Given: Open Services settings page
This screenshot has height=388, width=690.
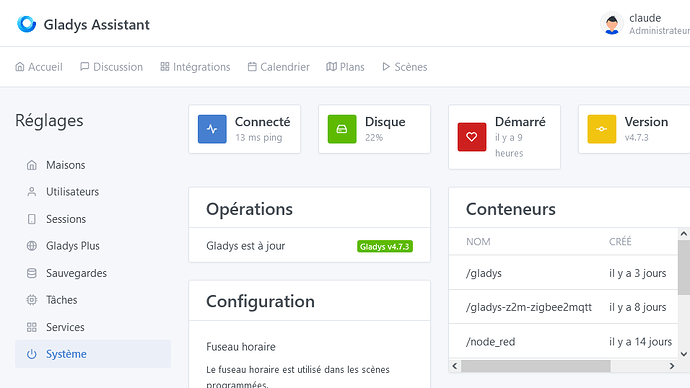Looking at the screenshot, I should pyautogui.click(x=93, y=327).
